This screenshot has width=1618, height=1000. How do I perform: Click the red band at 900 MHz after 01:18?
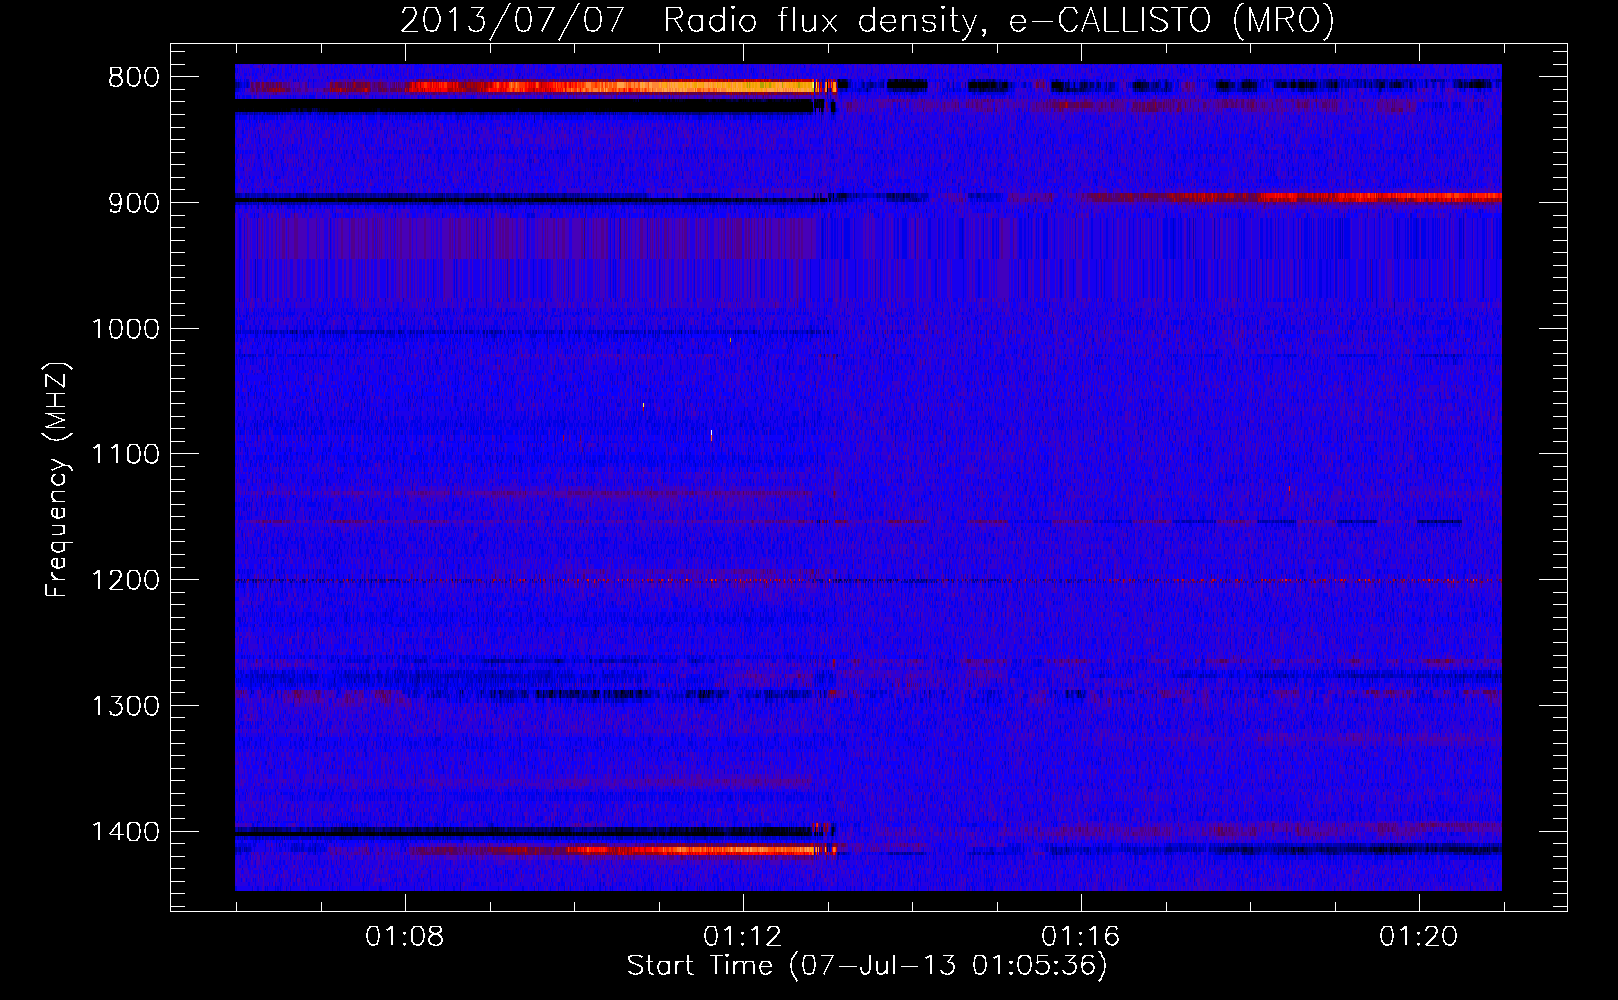(1380, 197)
